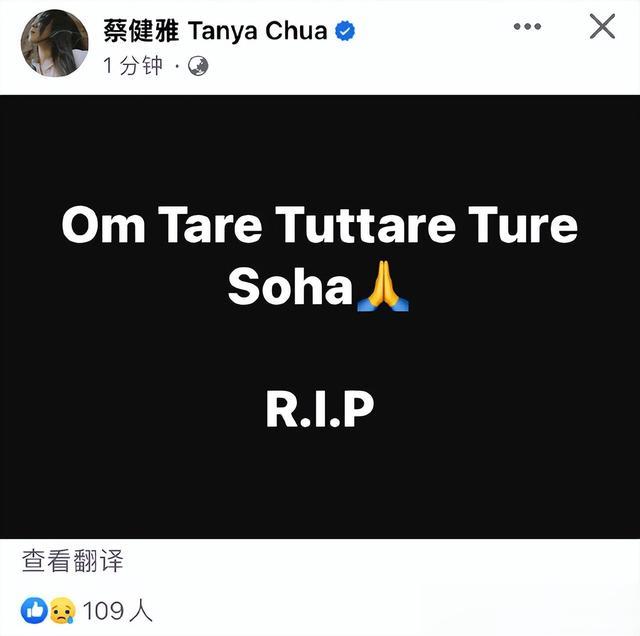Click the word Tare in mantra

(x=210, y=225)
